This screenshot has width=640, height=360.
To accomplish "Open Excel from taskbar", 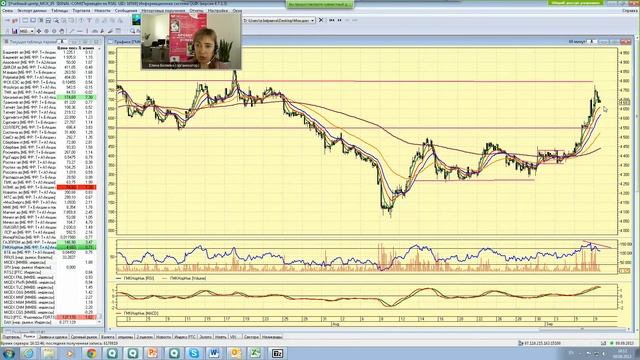I will [256, 353].
